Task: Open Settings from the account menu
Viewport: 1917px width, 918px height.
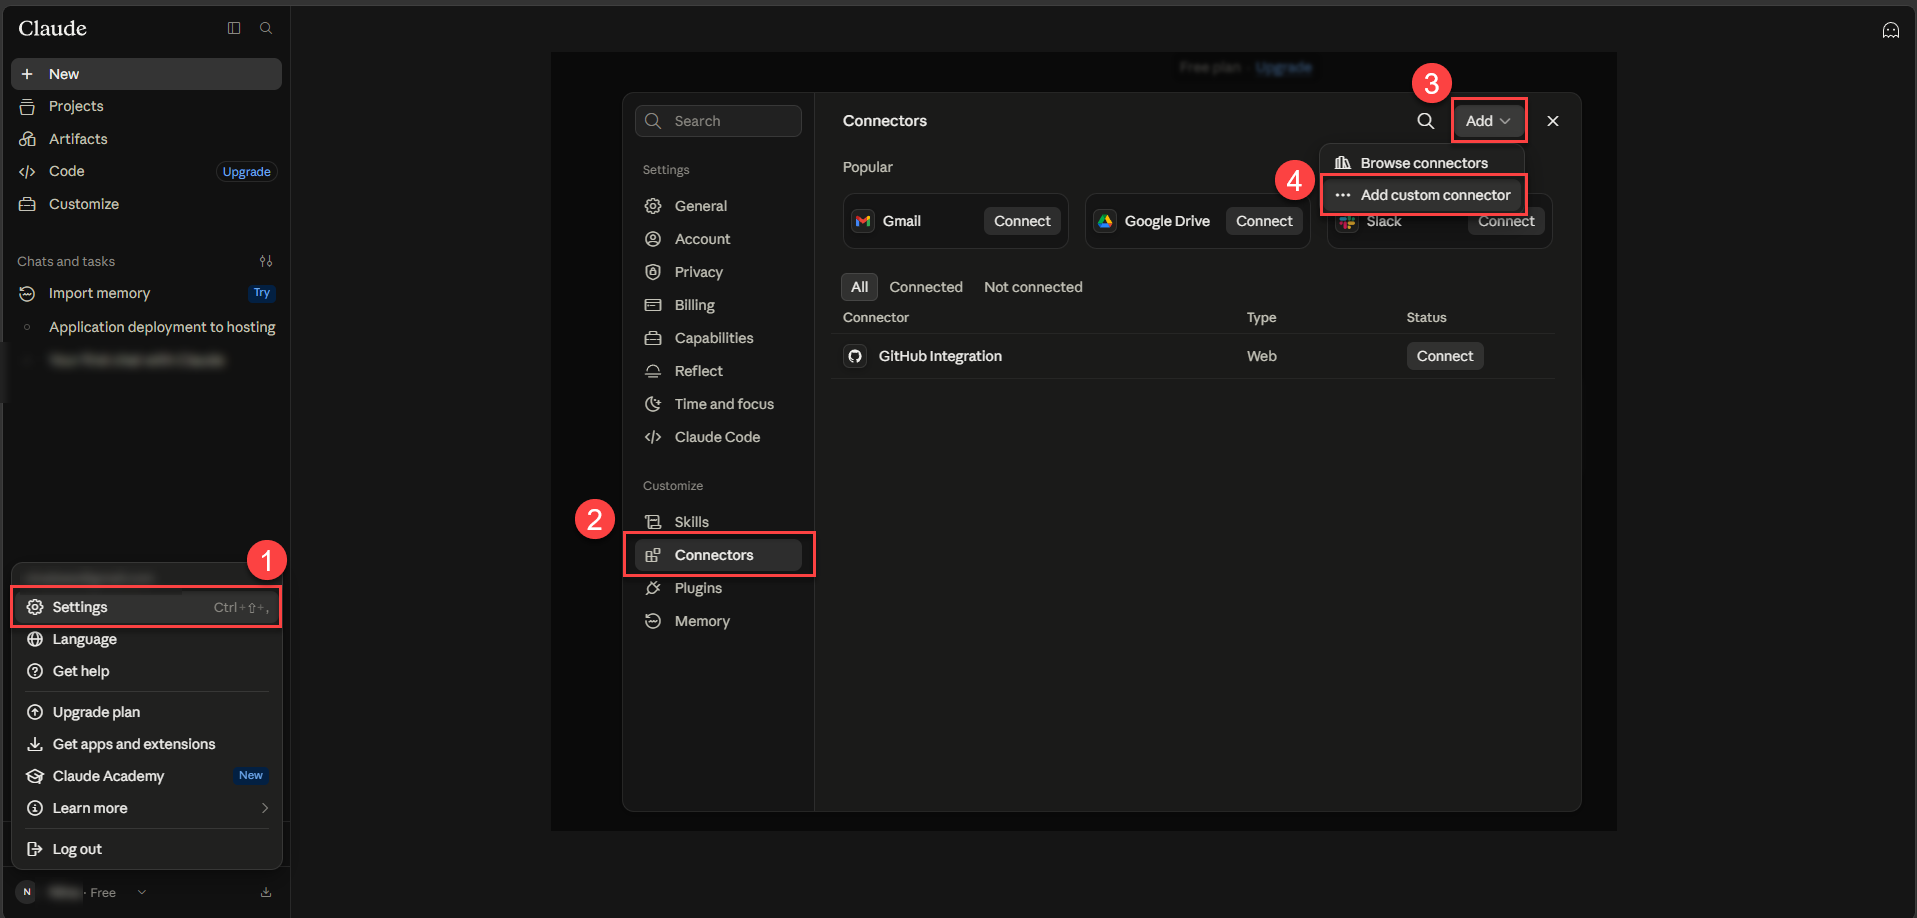Action: (147, 607)
